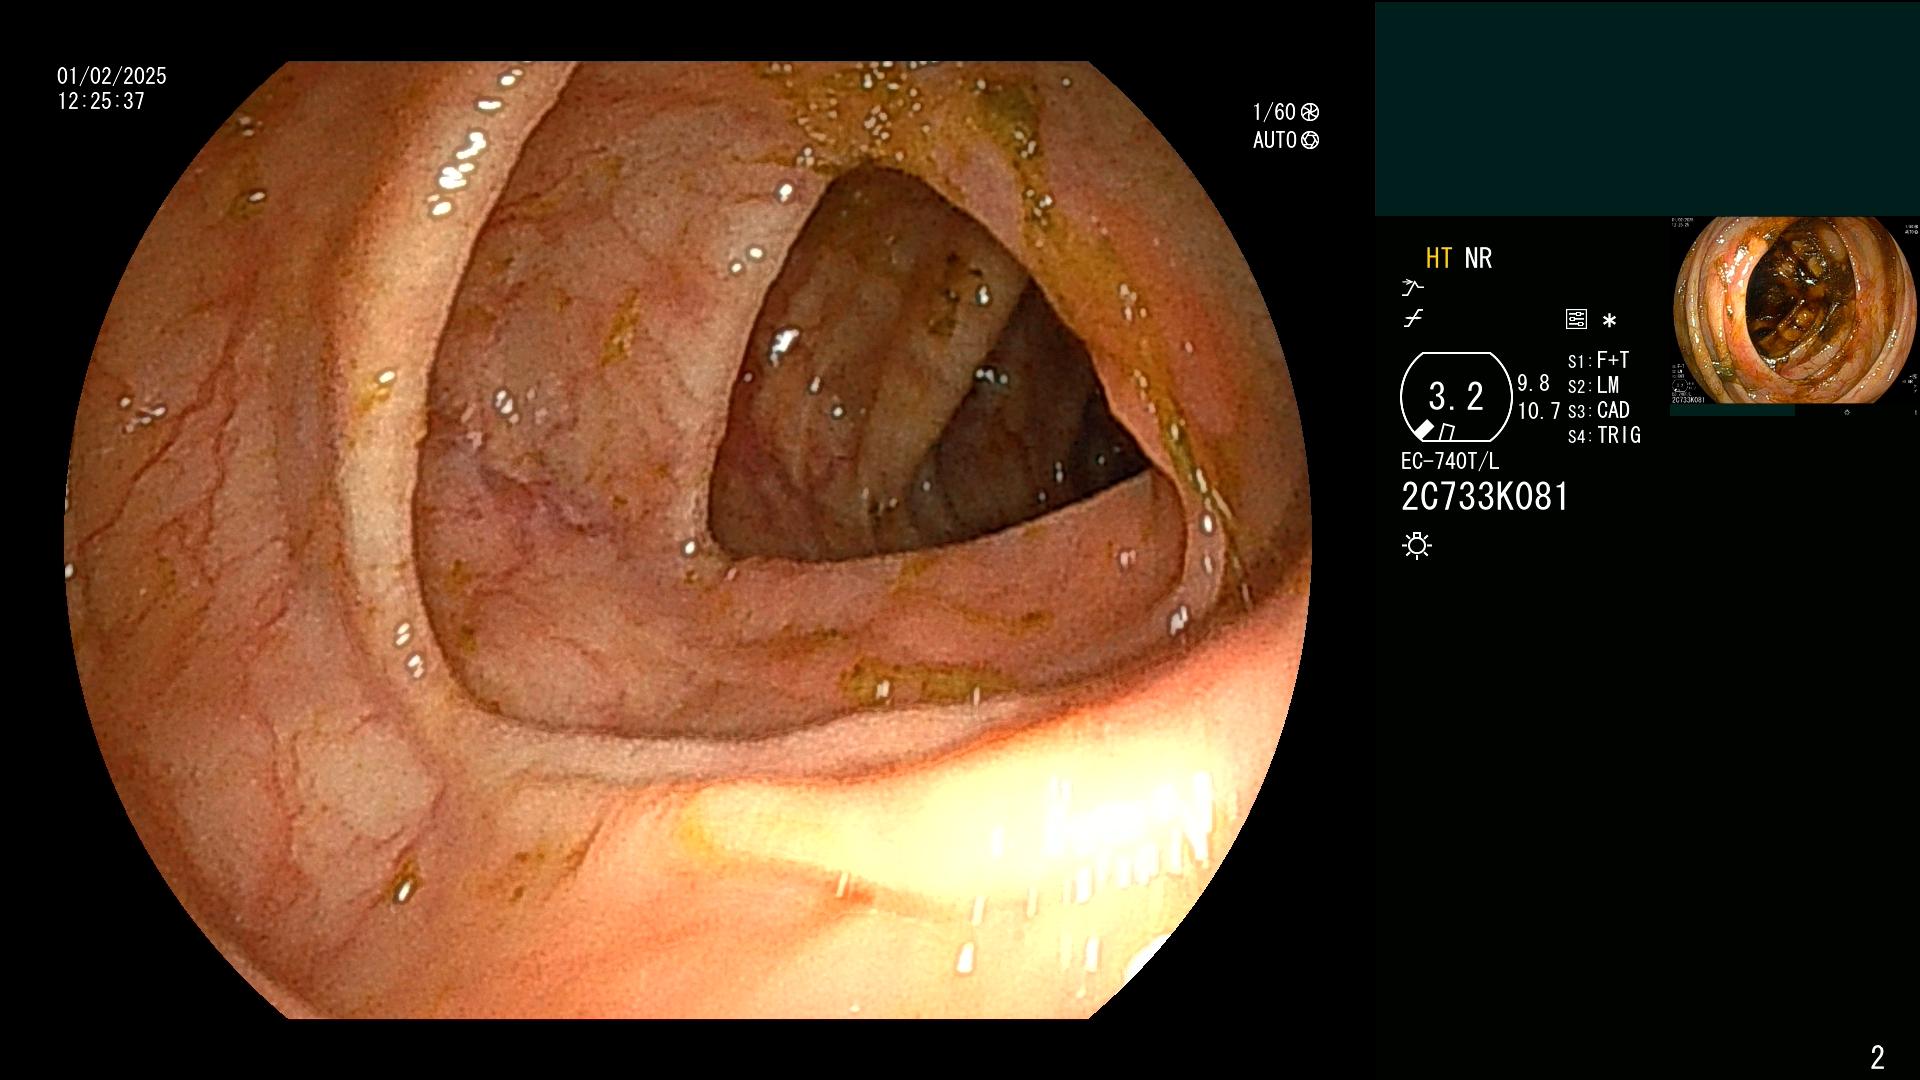Click the image counter 2
Image resolution: width=1920 pixels, height=1080 pixels.
tap(1877, 1057)
